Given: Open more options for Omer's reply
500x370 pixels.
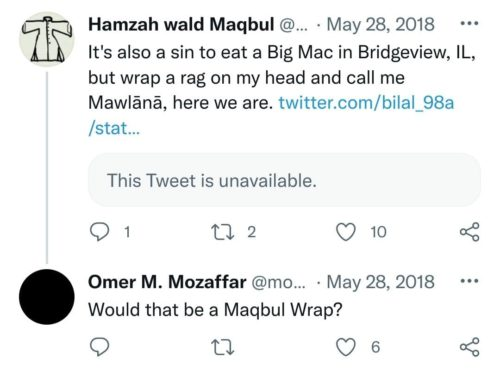Looking at the screenshot, I should click(x=469, y=281).
